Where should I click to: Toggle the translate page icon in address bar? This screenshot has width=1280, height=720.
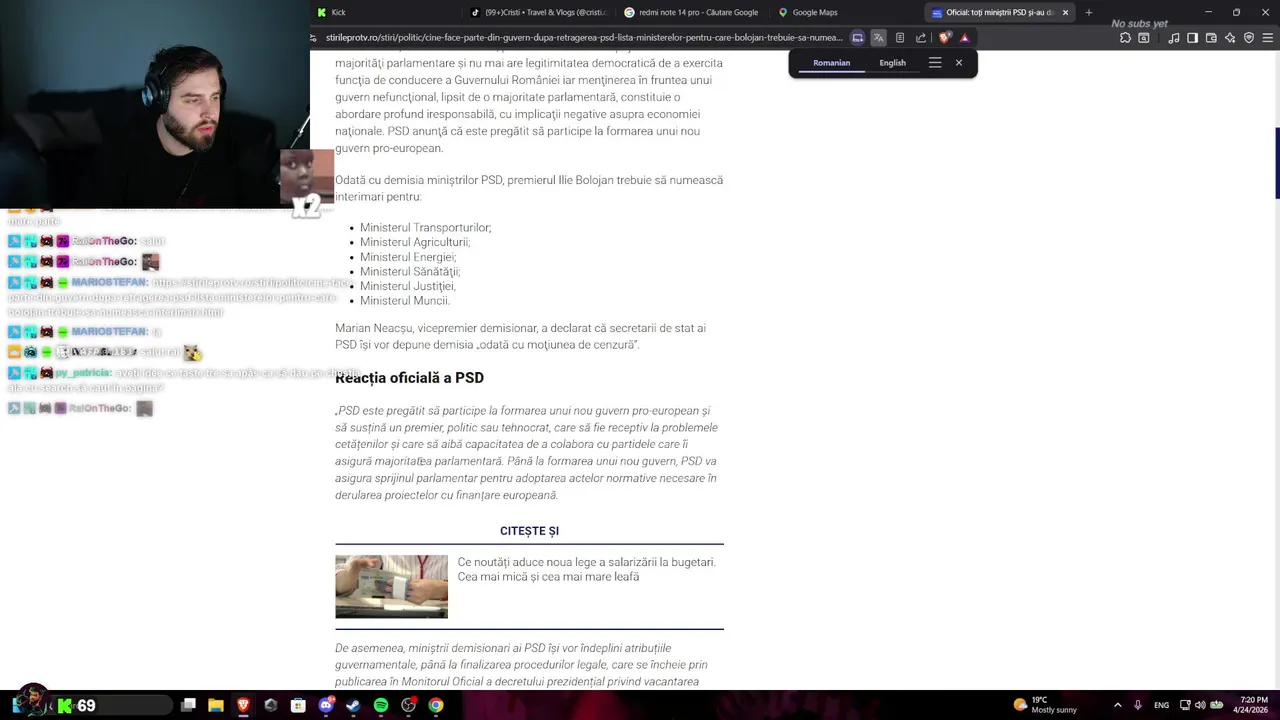(x=878, y=37)
